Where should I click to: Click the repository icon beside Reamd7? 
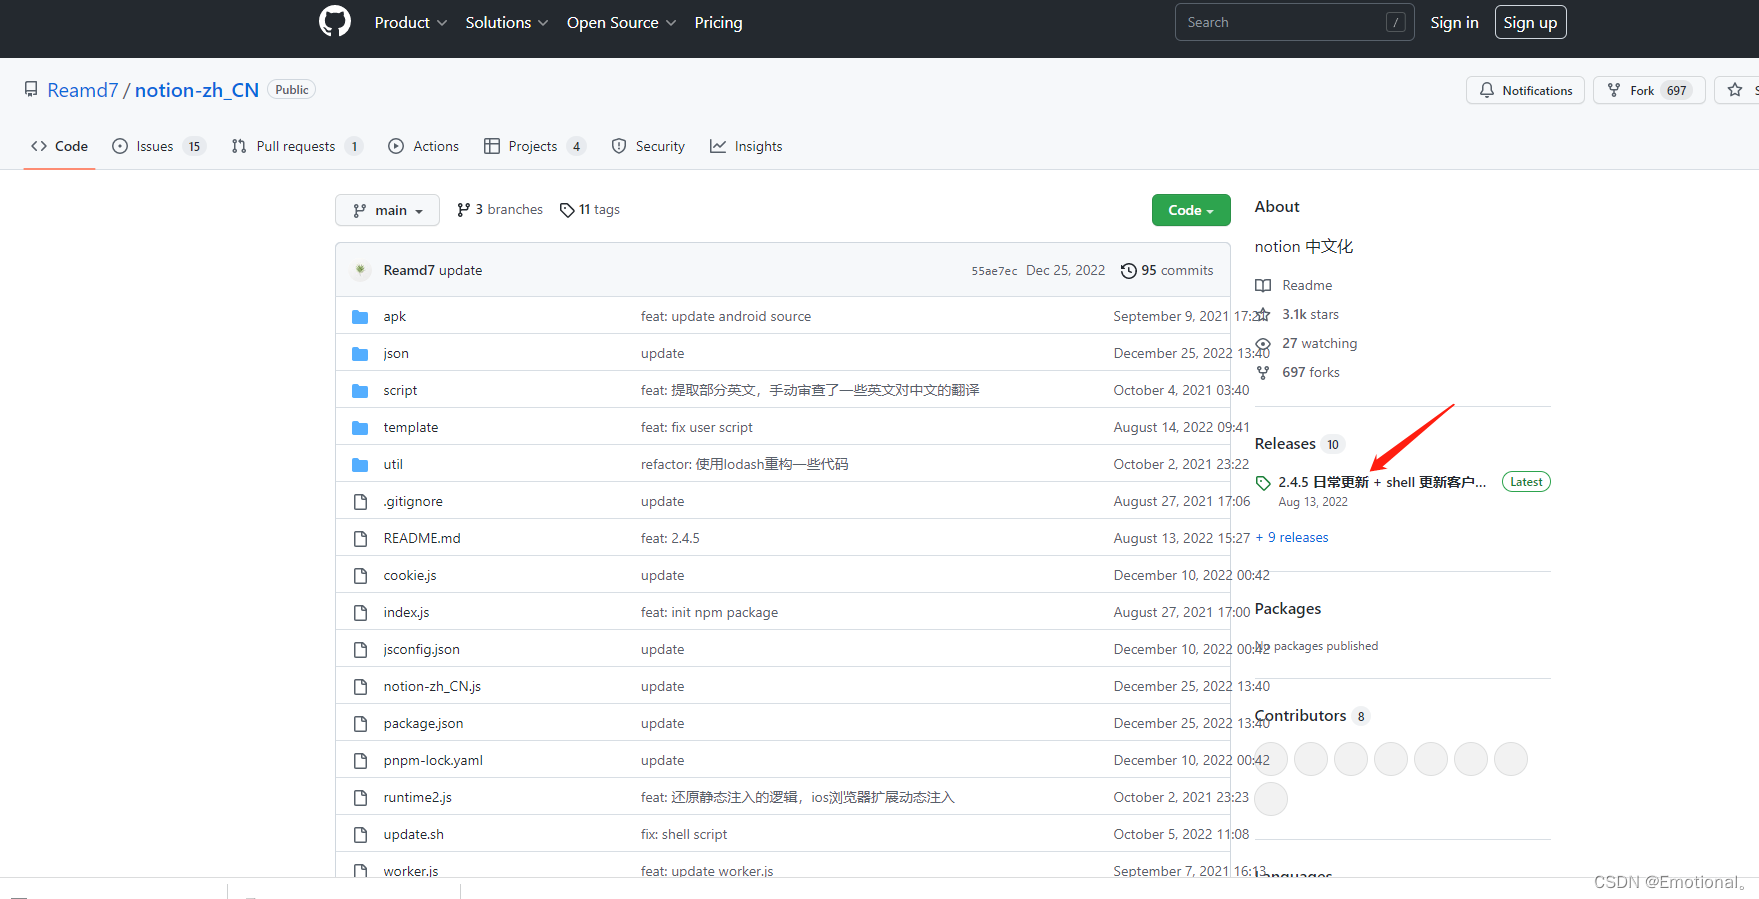coord(31,90)
